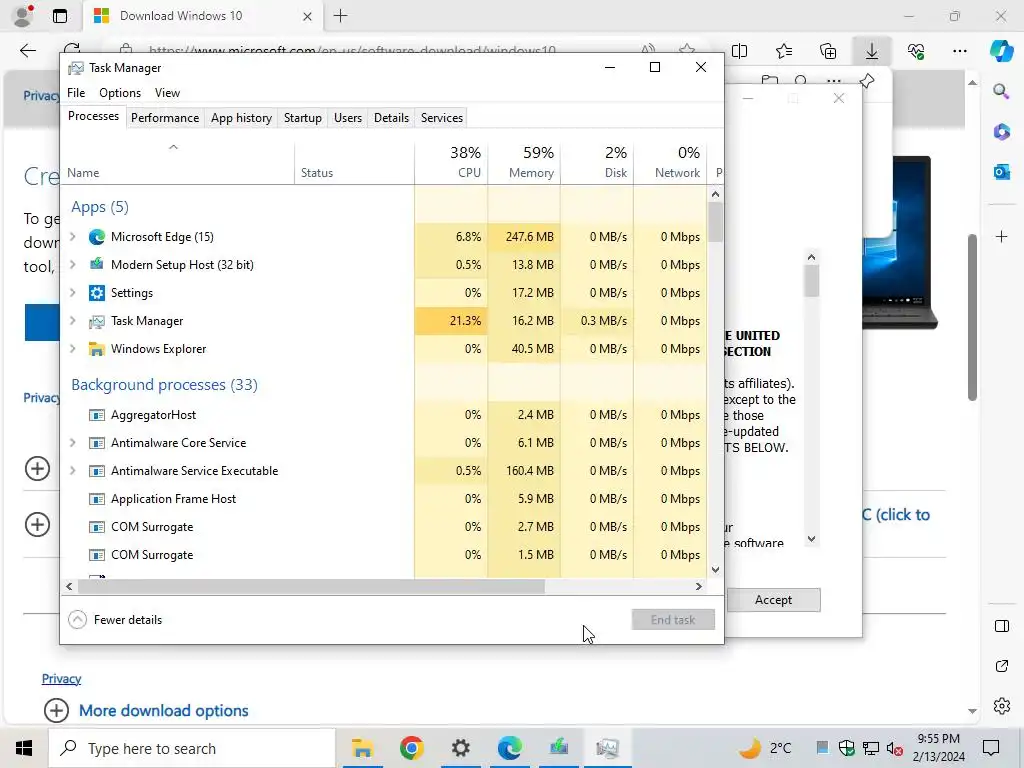Screen dimensions: 1024x768
Task: Click the Application Frame Host process icon
Action: coord(97,499)
